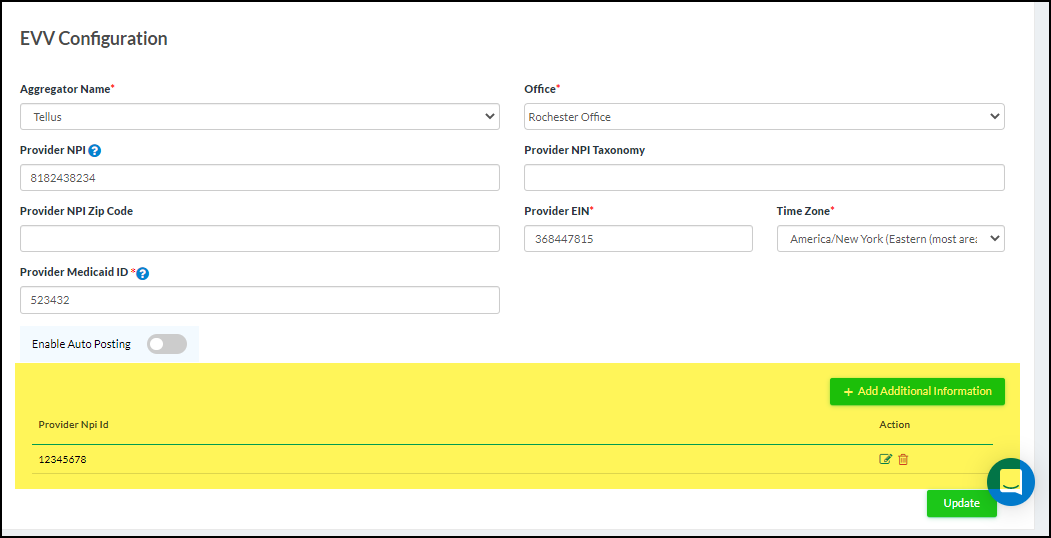Image resolution: width=1051 pixels, height=538 pixels.
Task: Open the Aggregator Name dropdown
Action: coord(259,117)
